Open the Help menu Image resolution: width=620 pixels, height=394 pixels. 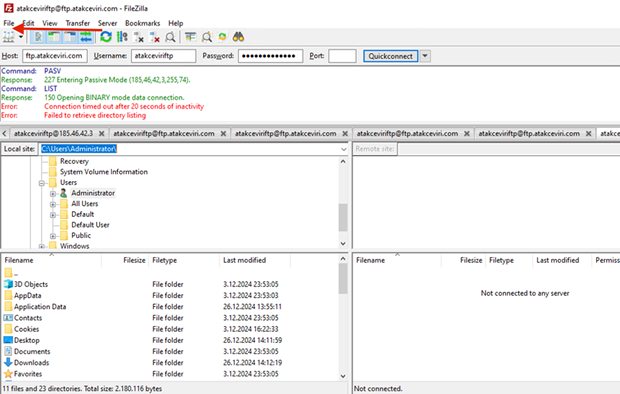176,23
